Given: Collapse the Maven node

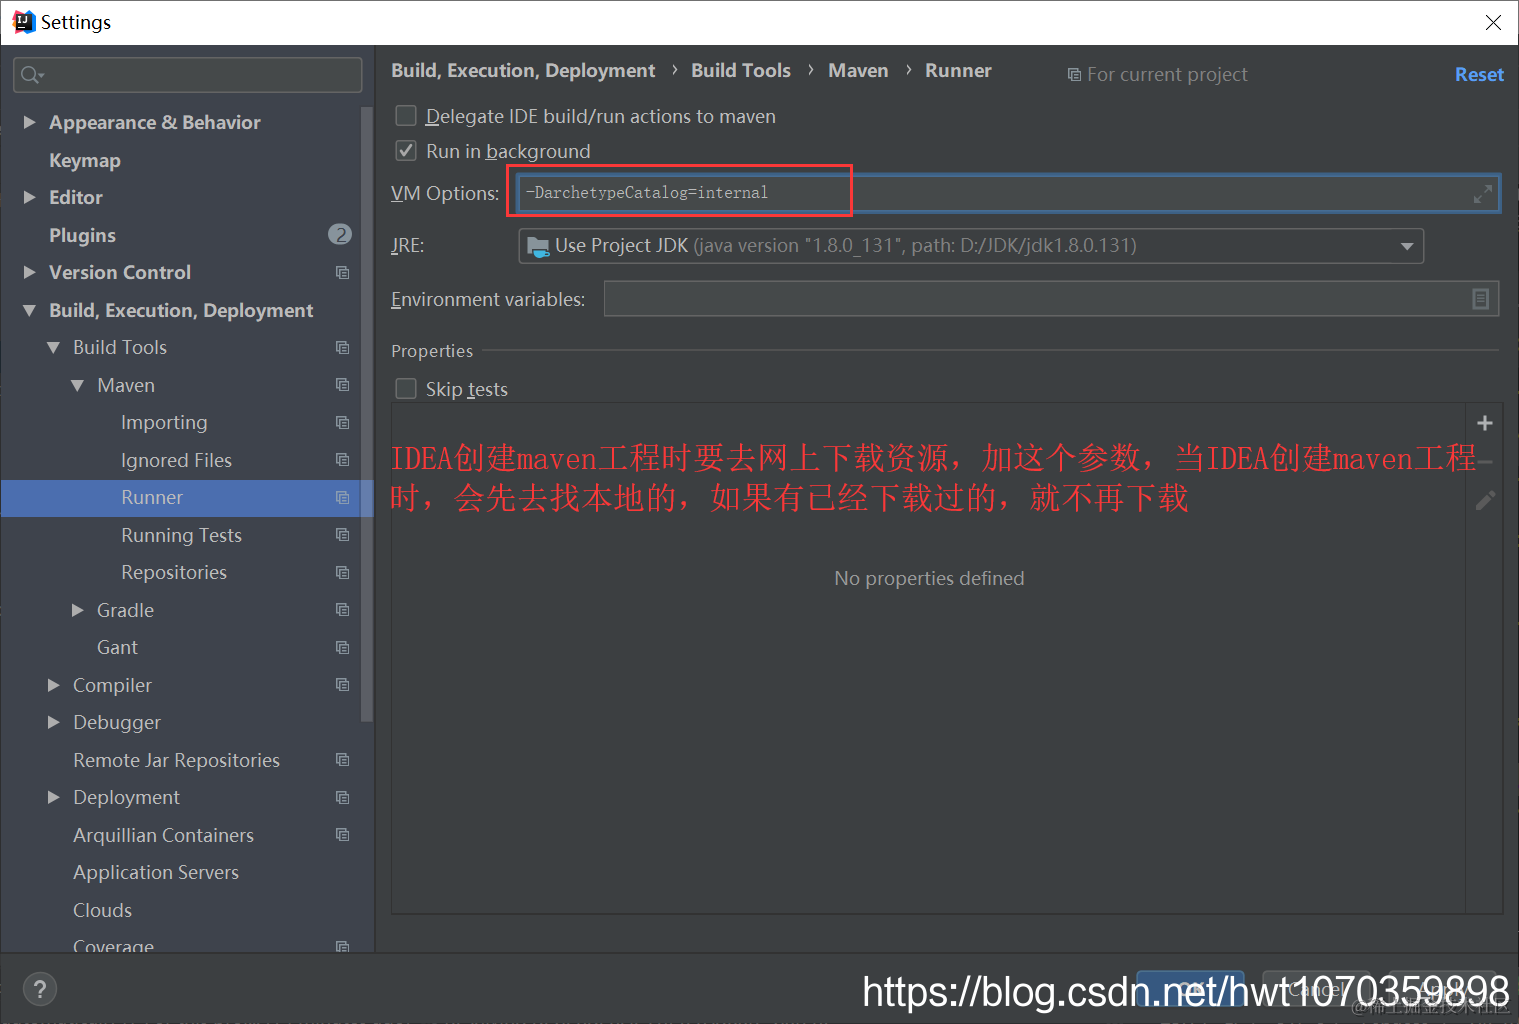Looking at the screenshot, I should point(77,385).
